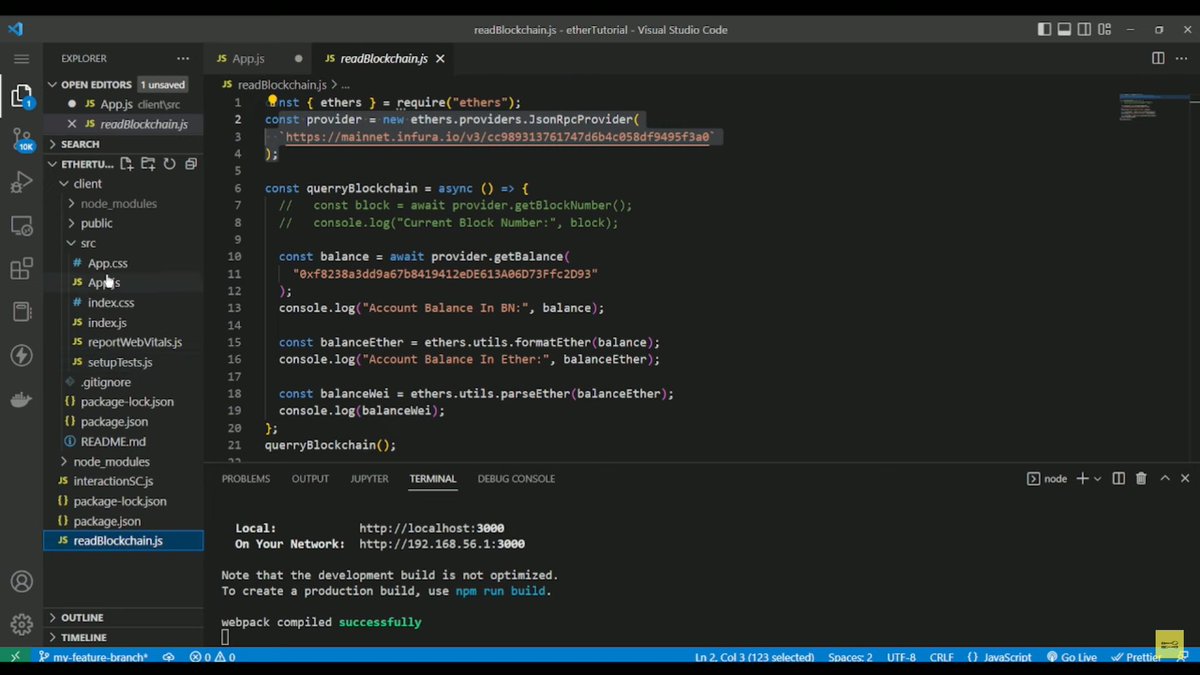Open App.css in the explorer
Image resolution: width=1200 pixels, height=675 pixels.
[x=124, y=263]
